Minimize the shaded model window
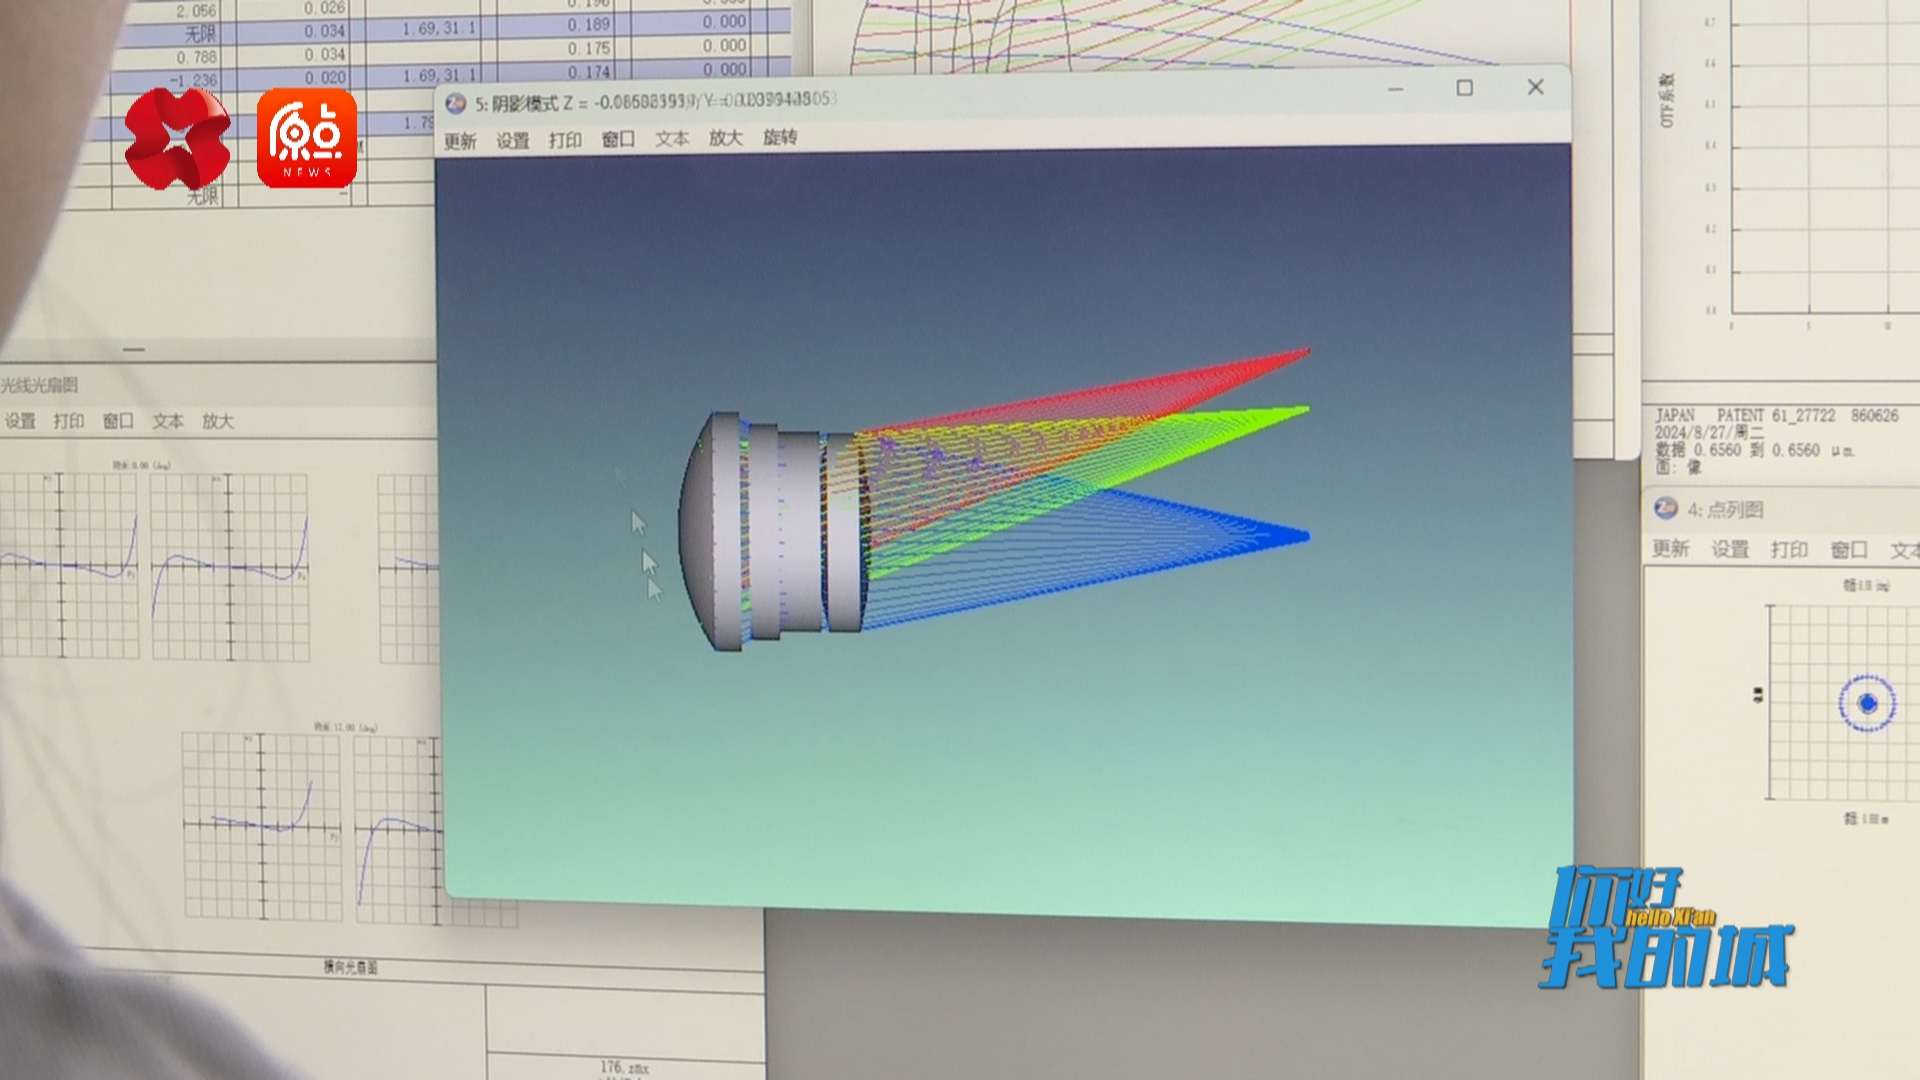Image resolution: width=1920 pixels, height=1080 pixels. coord(1396,89)
